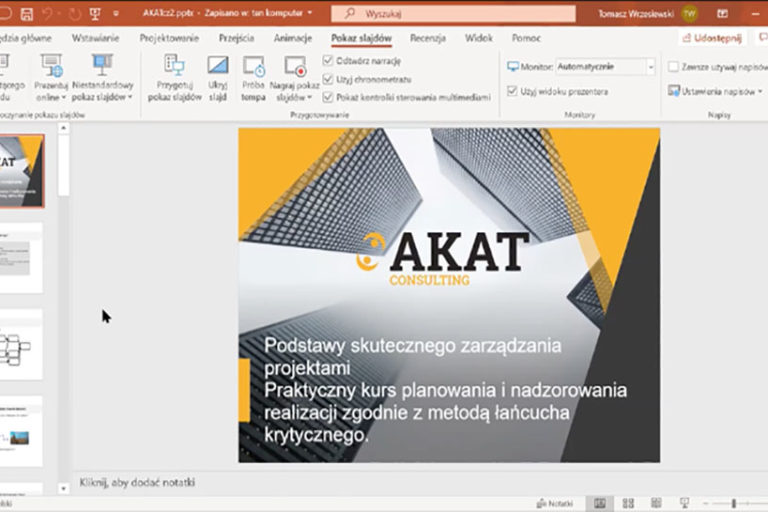Click the Ukryj slajd icon
The height and width of the screenshot is (512, 768).
[x=217, y=68]
